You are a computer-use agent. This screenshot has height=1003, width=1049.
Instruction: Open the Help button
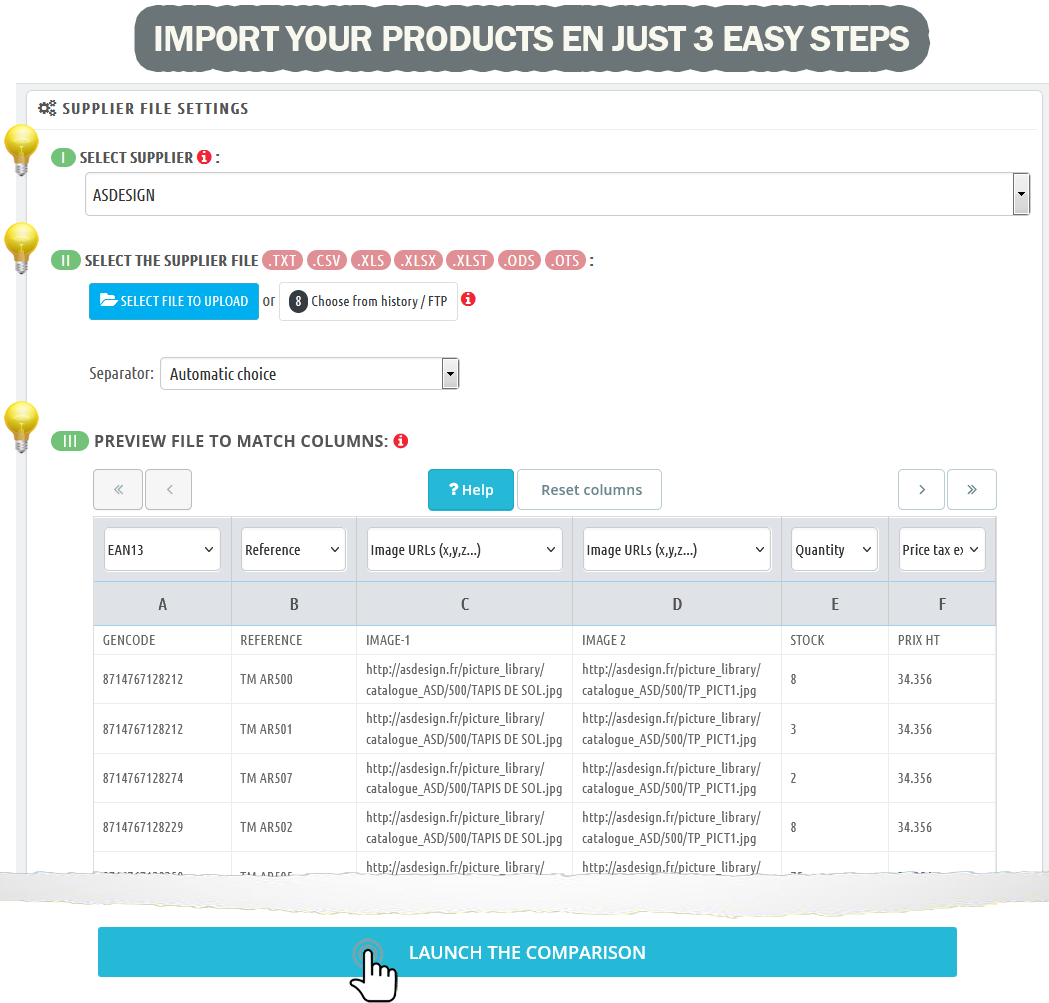(470, 490)
